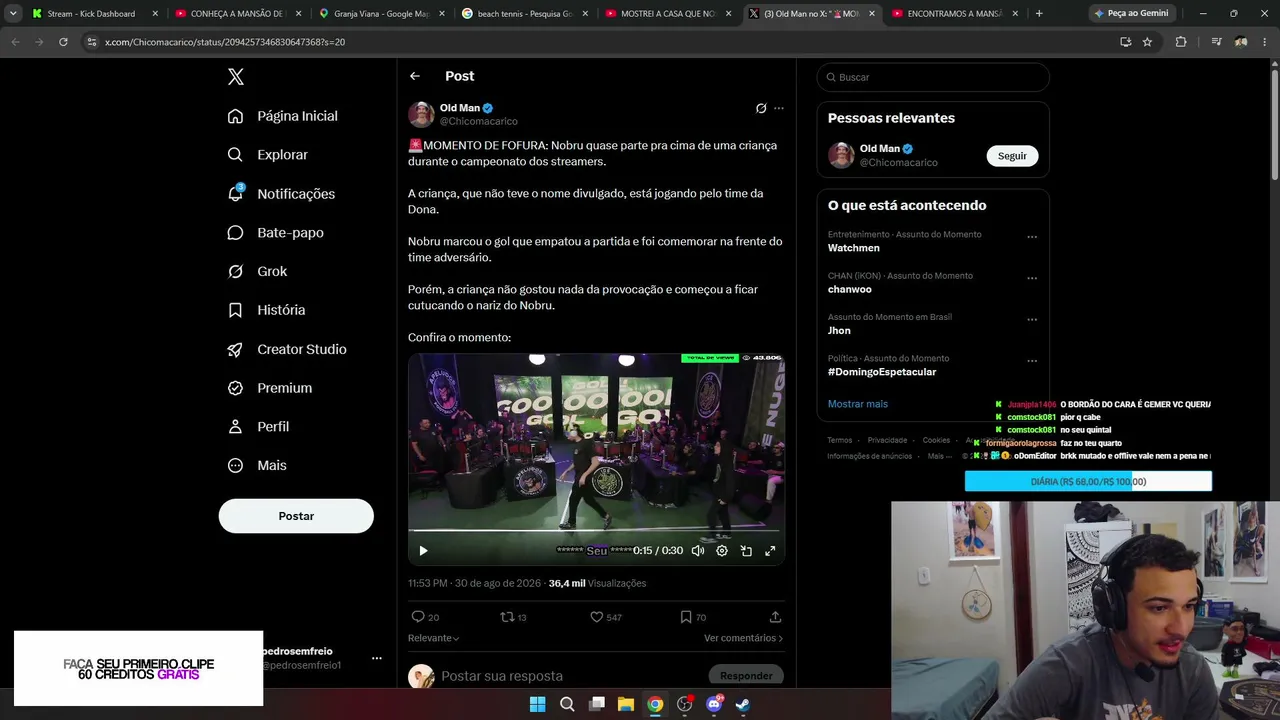Click the X logo in the sidebar
1280x720 pixels.
click(x=235, y=77)
